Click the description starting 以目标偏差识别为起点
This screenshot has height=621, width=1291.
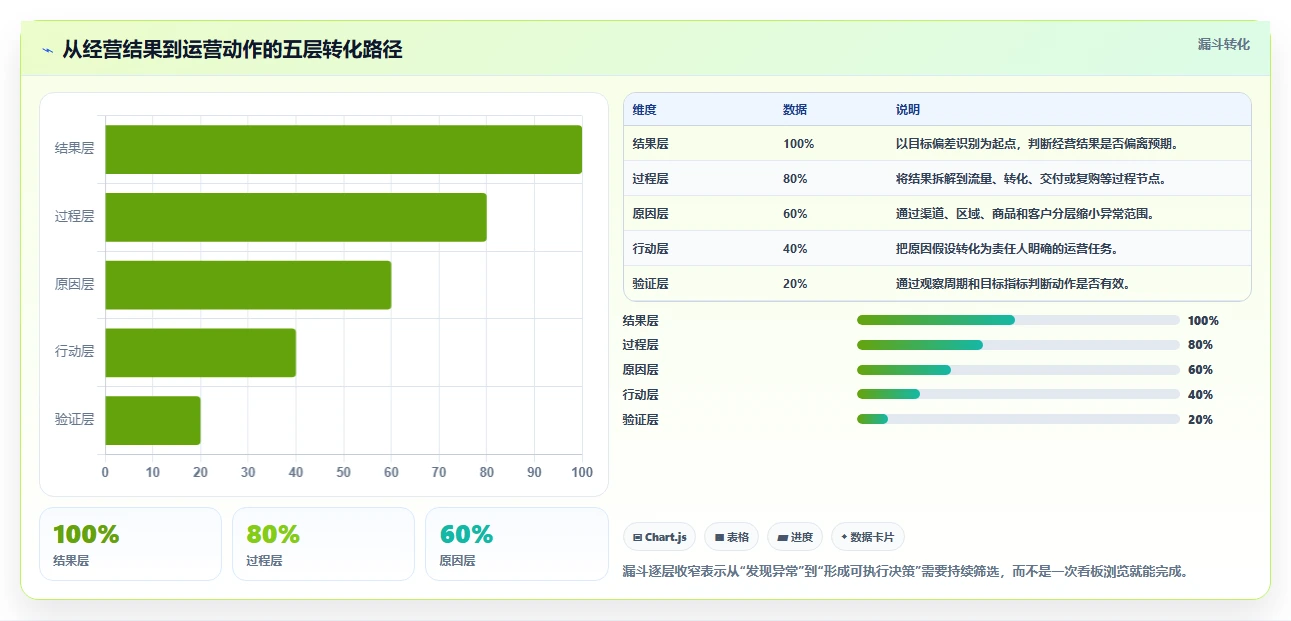[1039, 144]
